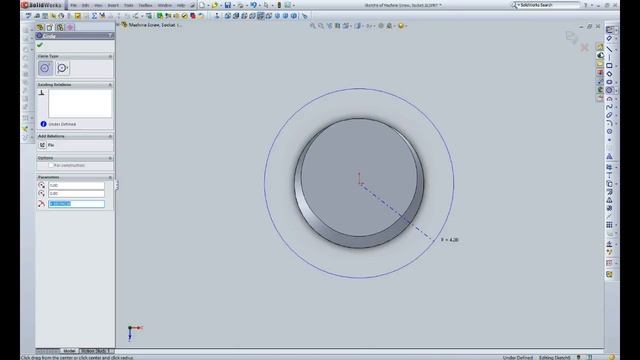The image size is (640, 360).
Task: Click the Exit Sketch icon atop sketch toolbar
Action: coord(609,30)
